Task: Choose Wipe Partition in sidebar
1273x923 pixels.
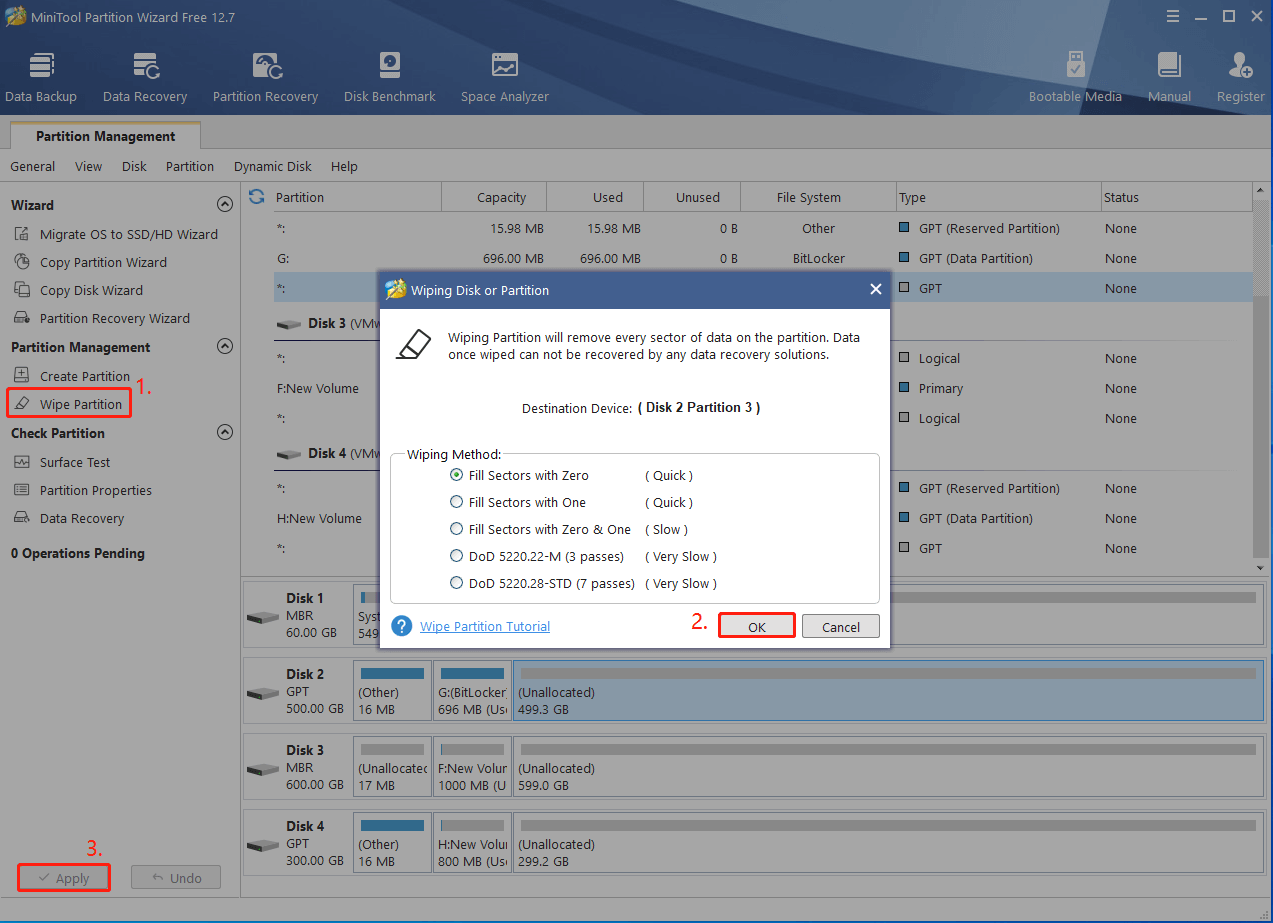Action: (69, 404)
